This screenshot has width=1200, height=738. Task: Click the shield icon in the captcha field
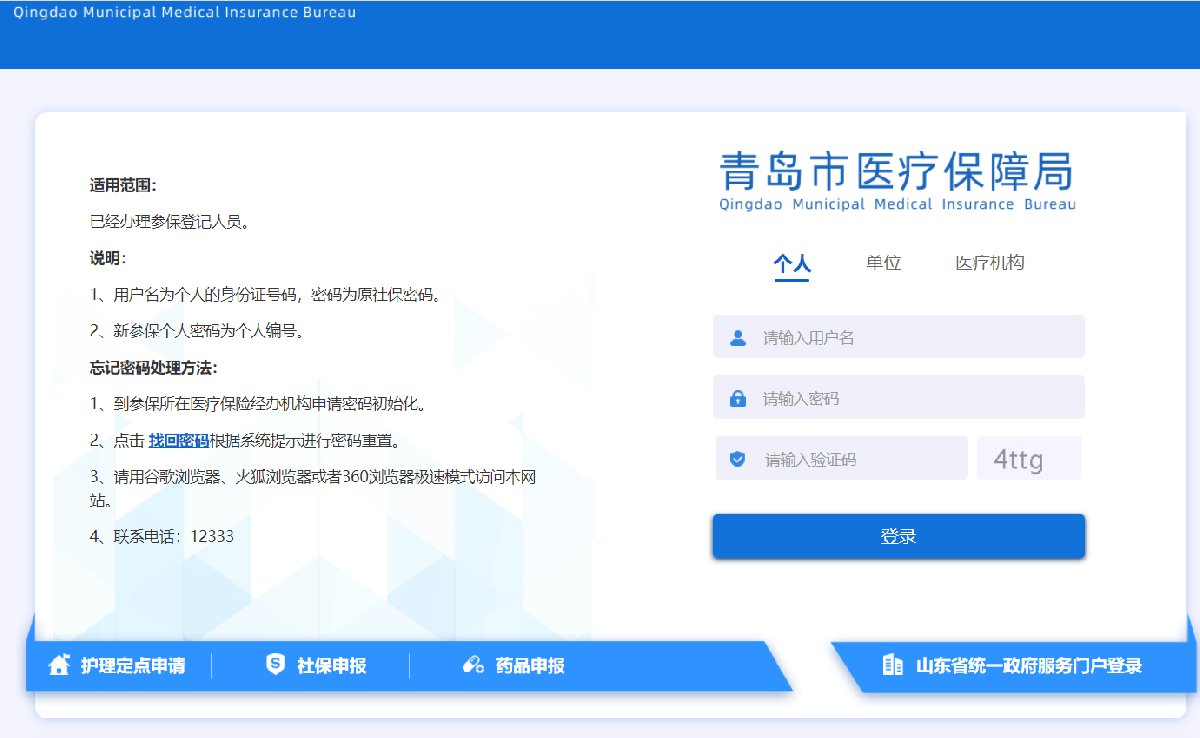[x=738, y=460]
